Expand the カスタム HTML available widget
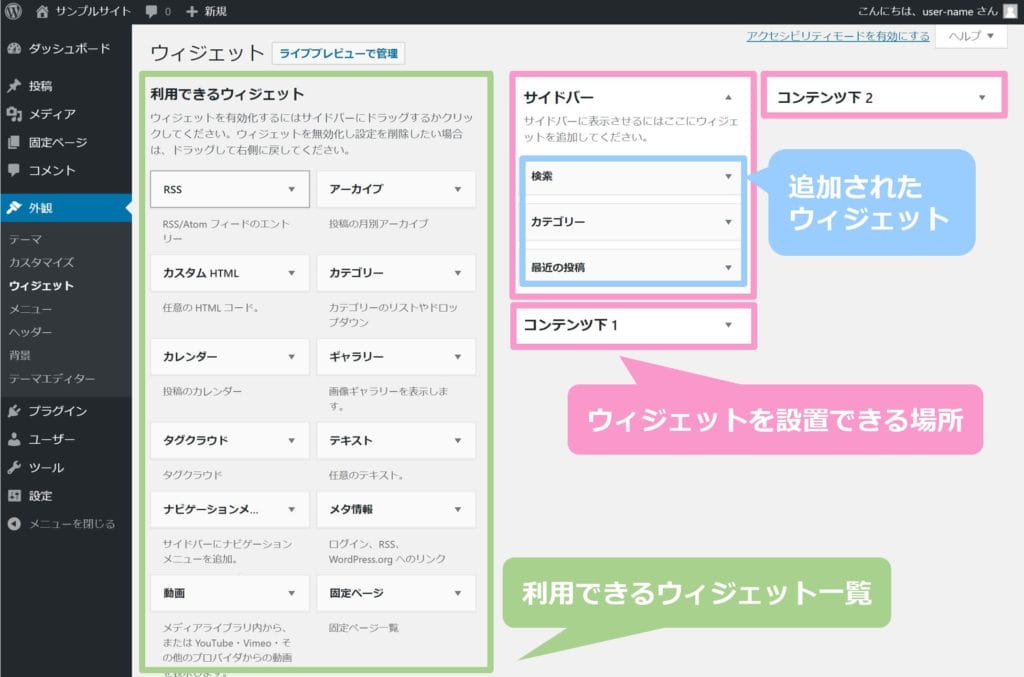1024x677 pixels. (x=291, y=273)
